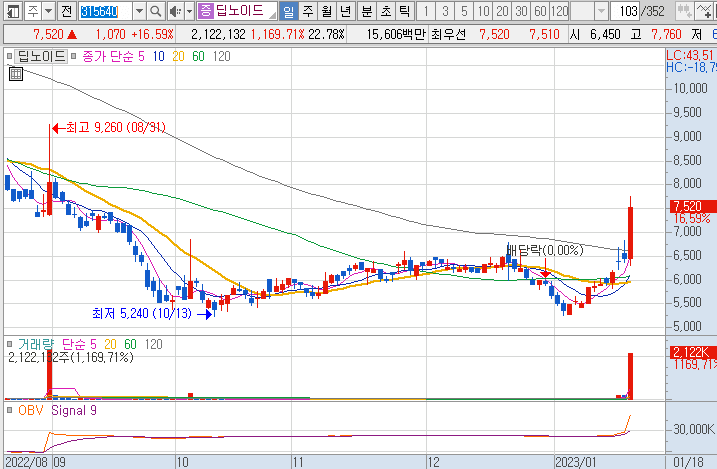Image resolution: width=717 pixels, height=469 pixels.
Task: Select the 60-day moving average legend
Action: (x=198, y=56)
